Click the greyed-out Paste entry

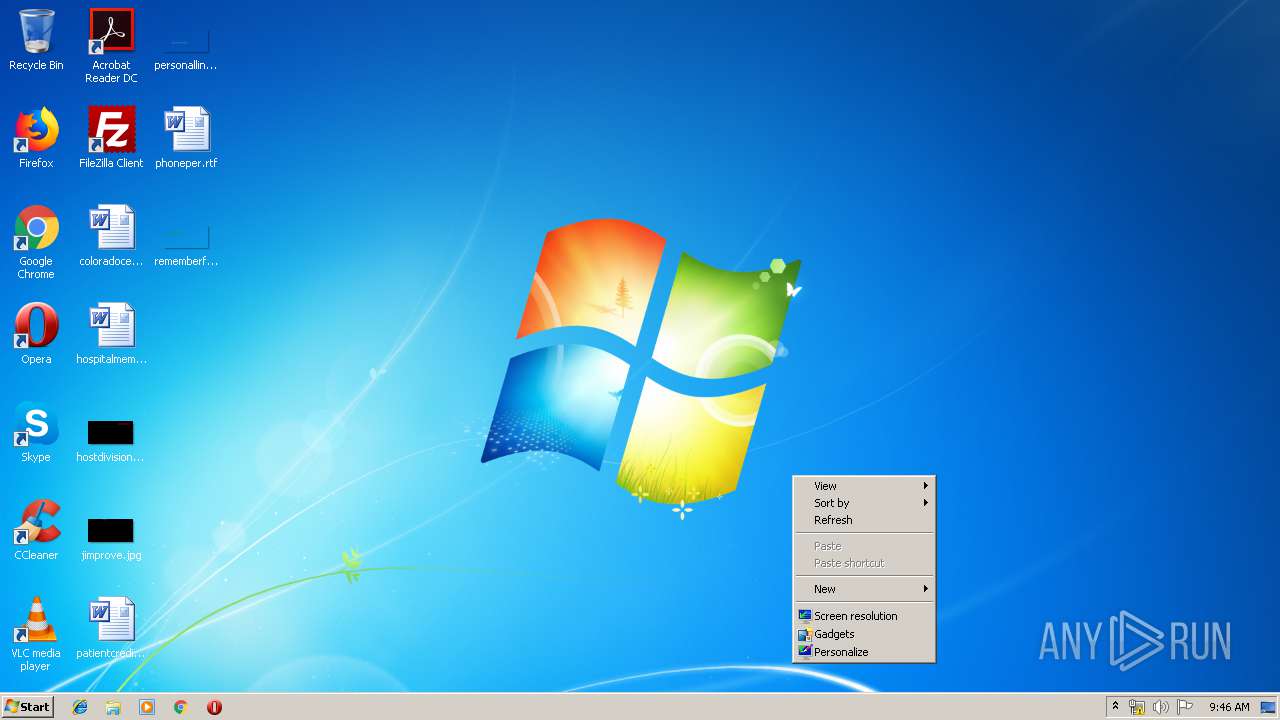pyautogui.click(x=864, y=546)
